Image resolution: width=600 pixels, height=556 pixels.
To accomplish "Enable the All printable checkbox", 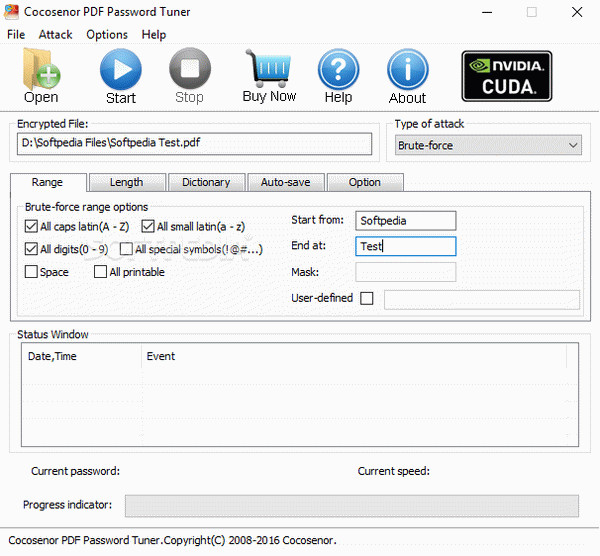I will pyautogui.click(x=100, y=272).
